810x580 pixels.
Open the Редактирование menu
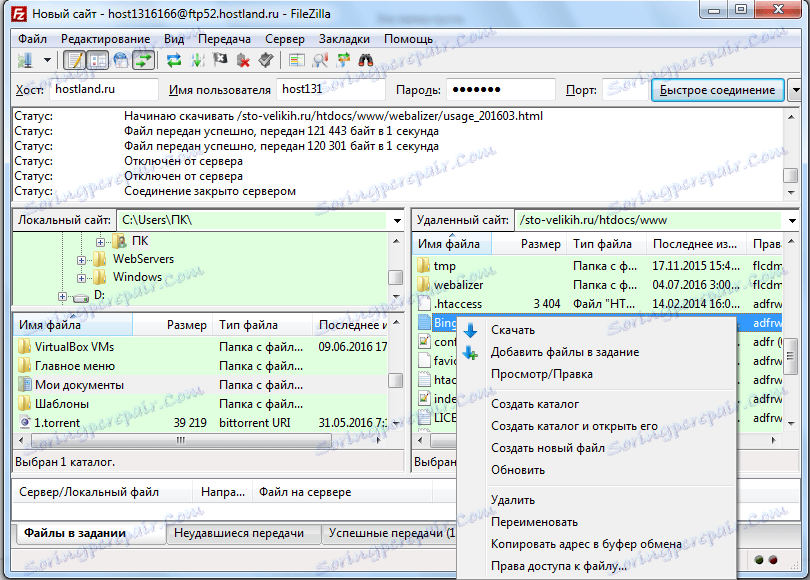click(x=105, y=39)
